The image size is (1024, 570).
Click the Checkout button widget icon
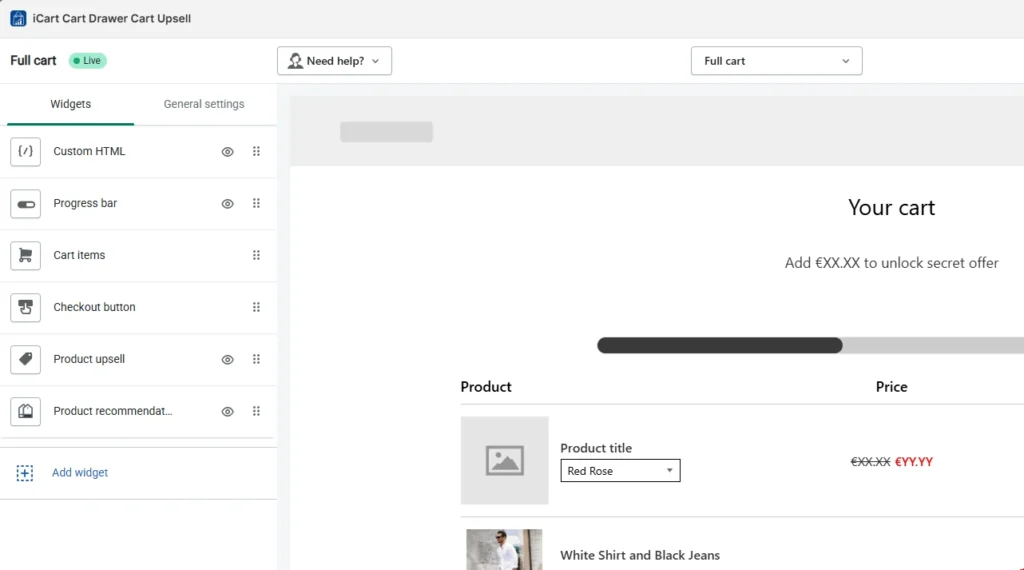pyautogui.click(x=26, y=308)
